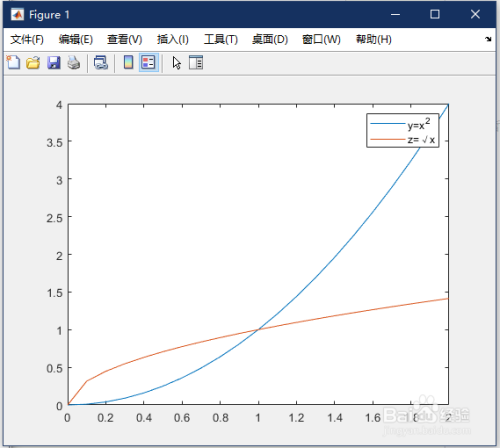Click the x-axis tick label 0.2
500x448 pixels.
pyautogui.click(x=105, y=418)
